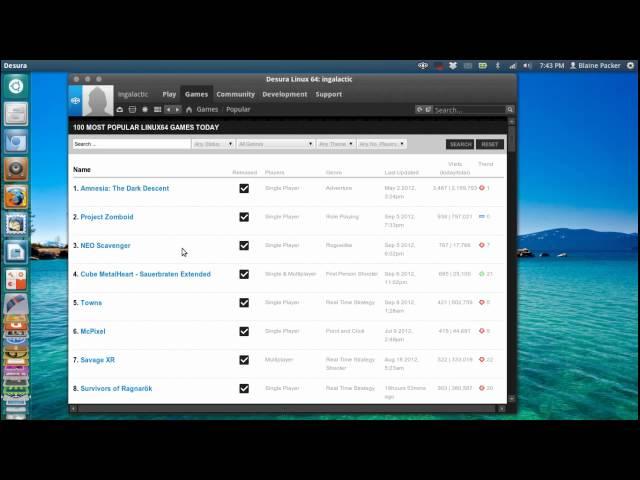
Task: Switch to the Development tab
Action: (284, 94)
